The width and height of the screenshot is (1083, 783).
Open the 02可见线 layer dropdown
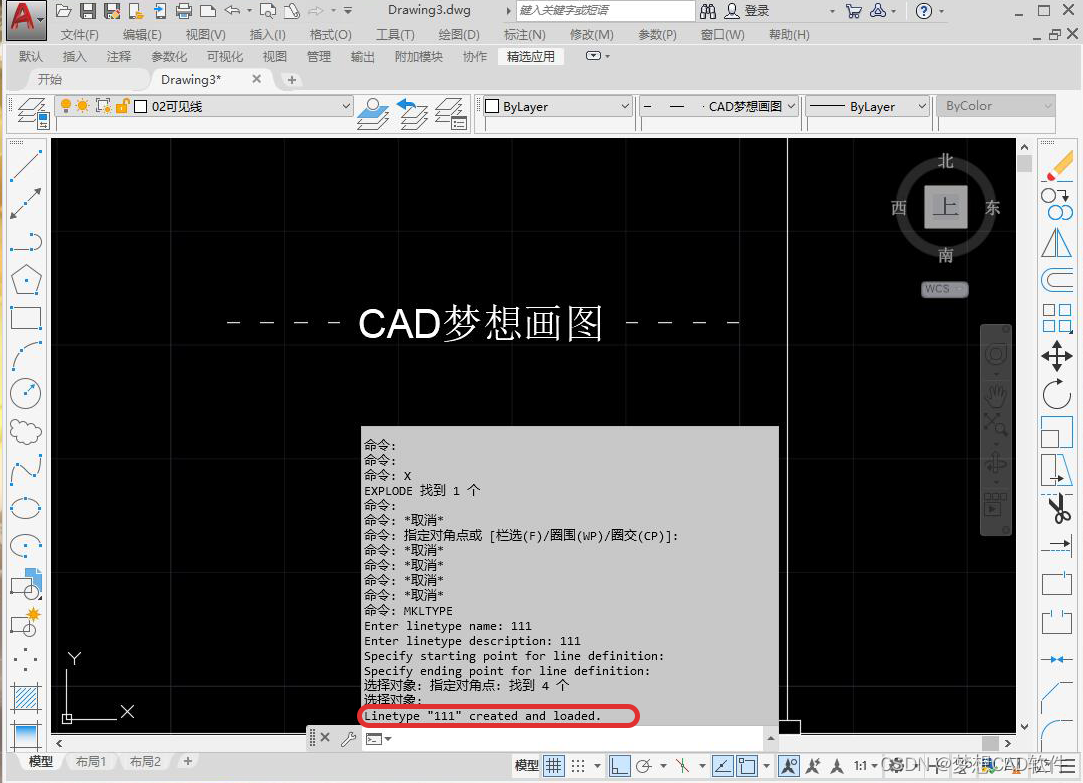pyautogui.click(x=345, y=104)
